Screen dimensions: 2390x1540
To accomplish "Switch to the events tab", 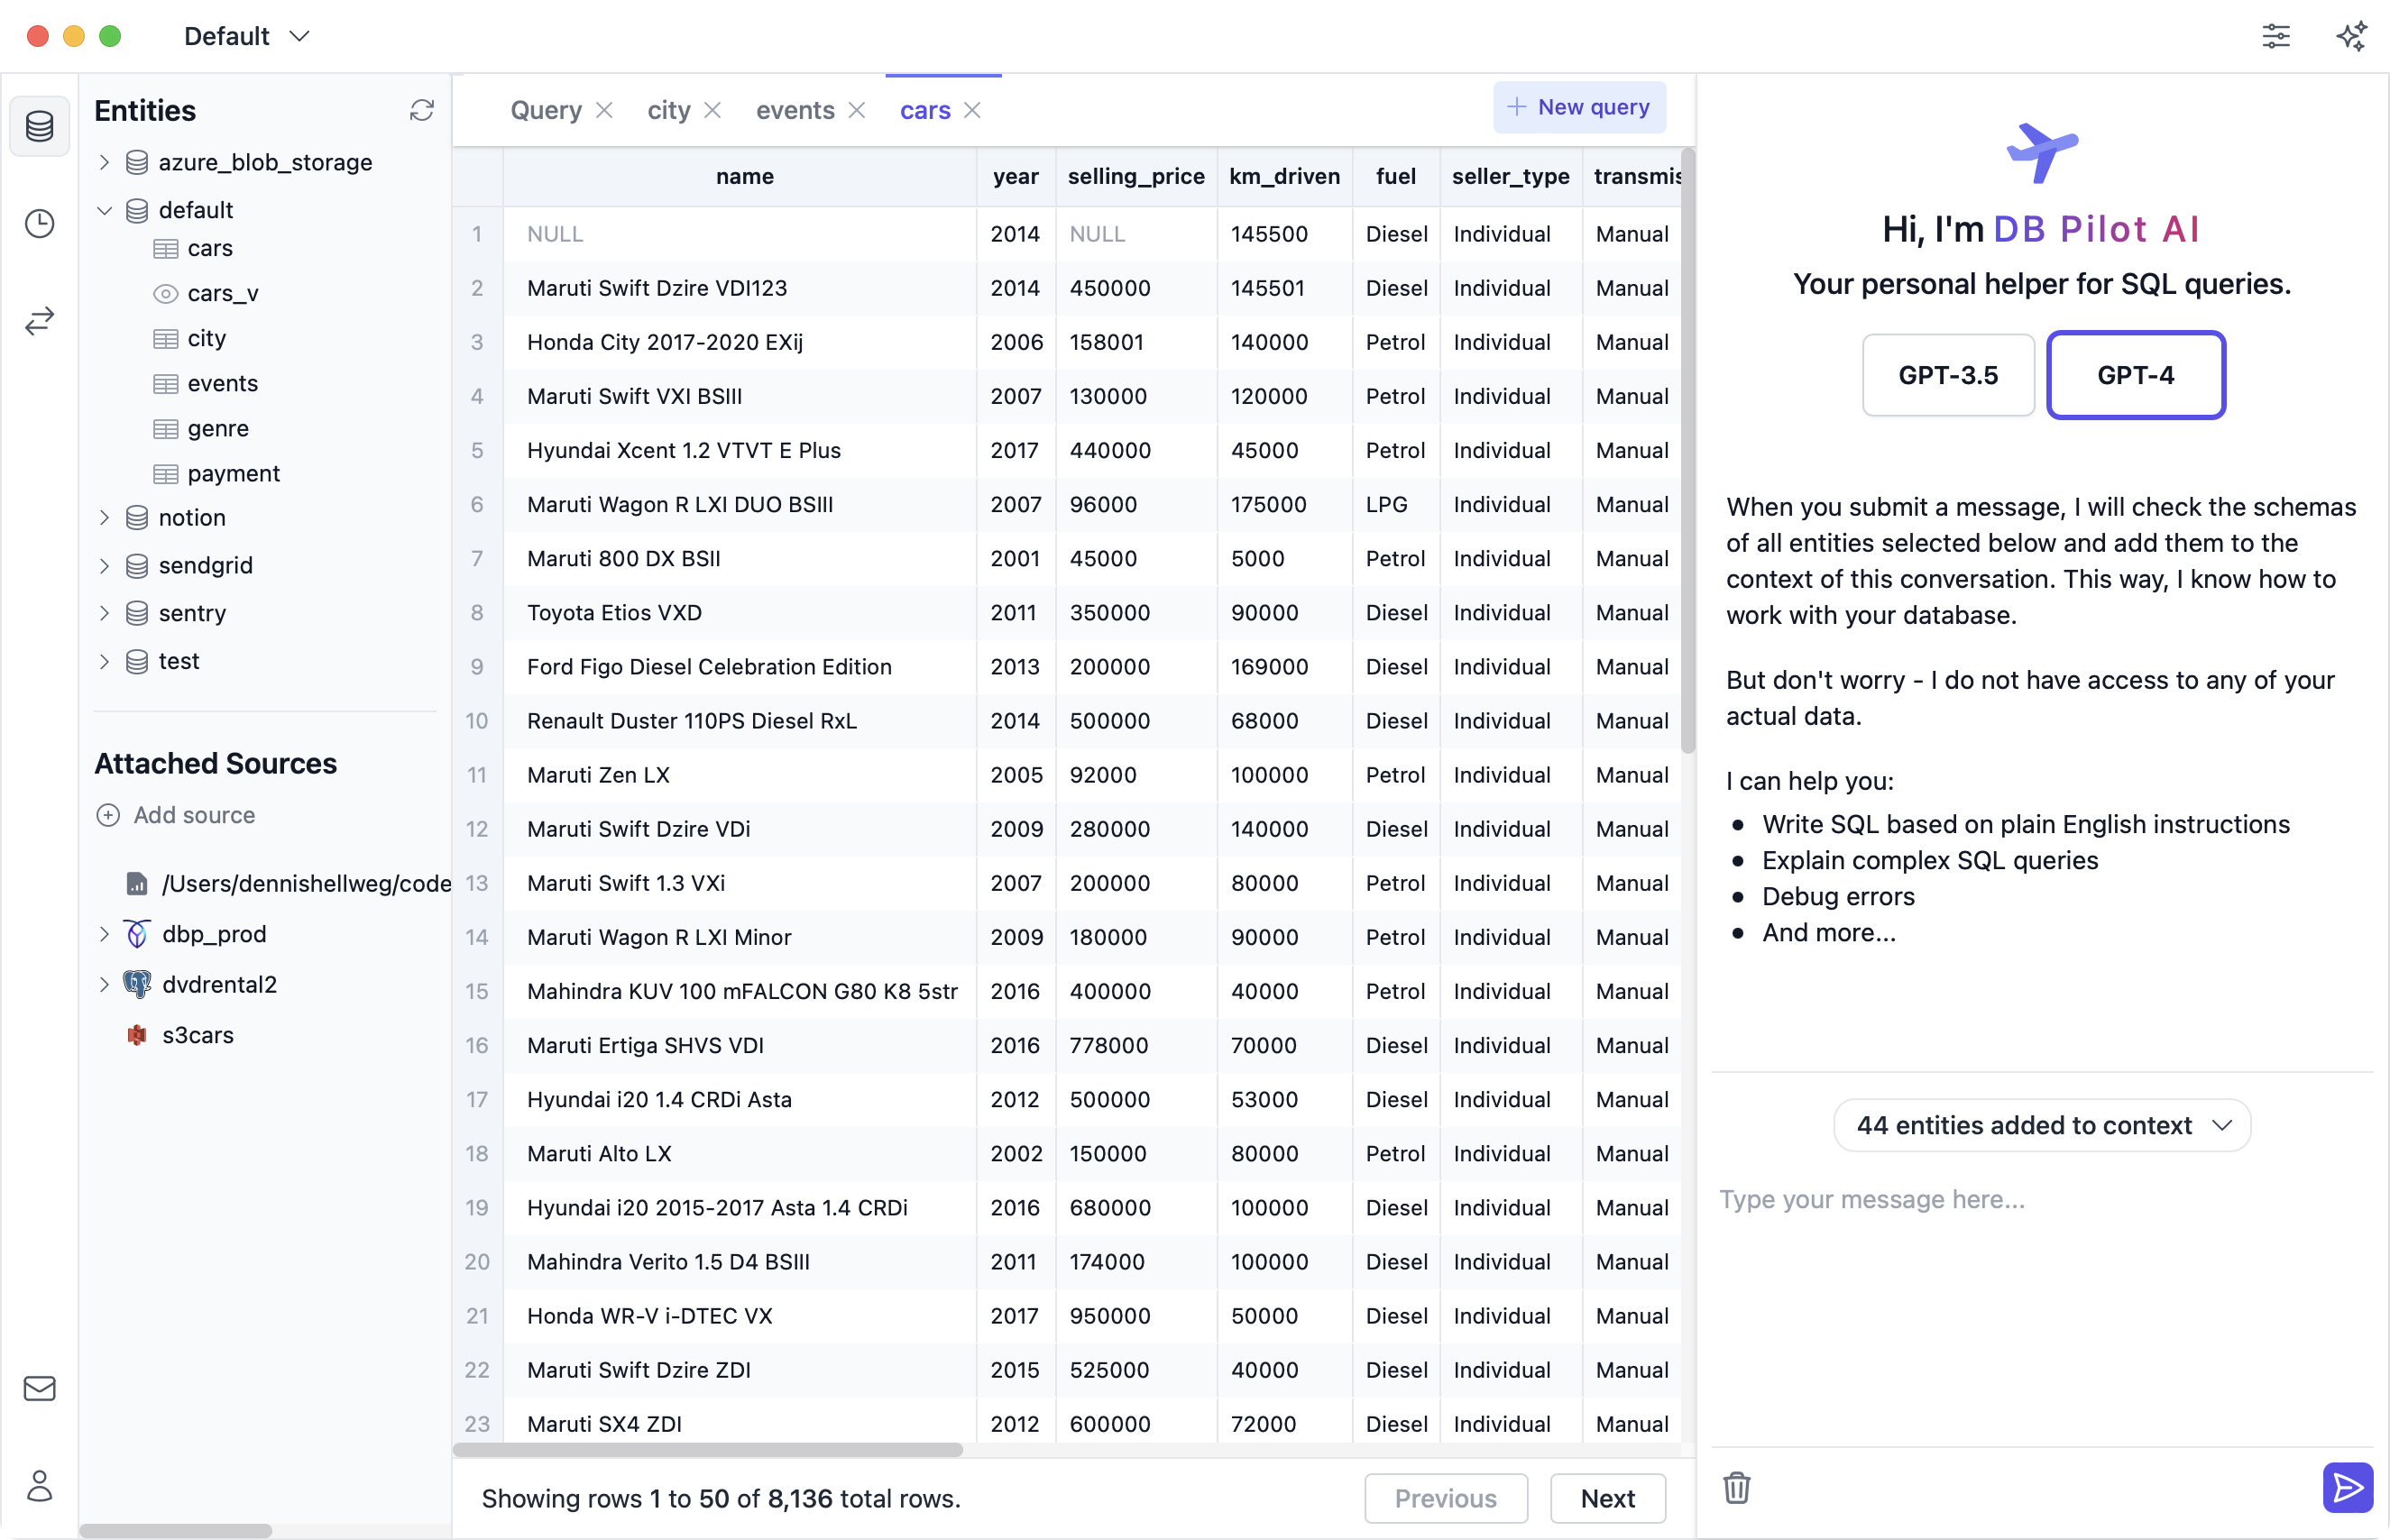I will click(793, 108).
